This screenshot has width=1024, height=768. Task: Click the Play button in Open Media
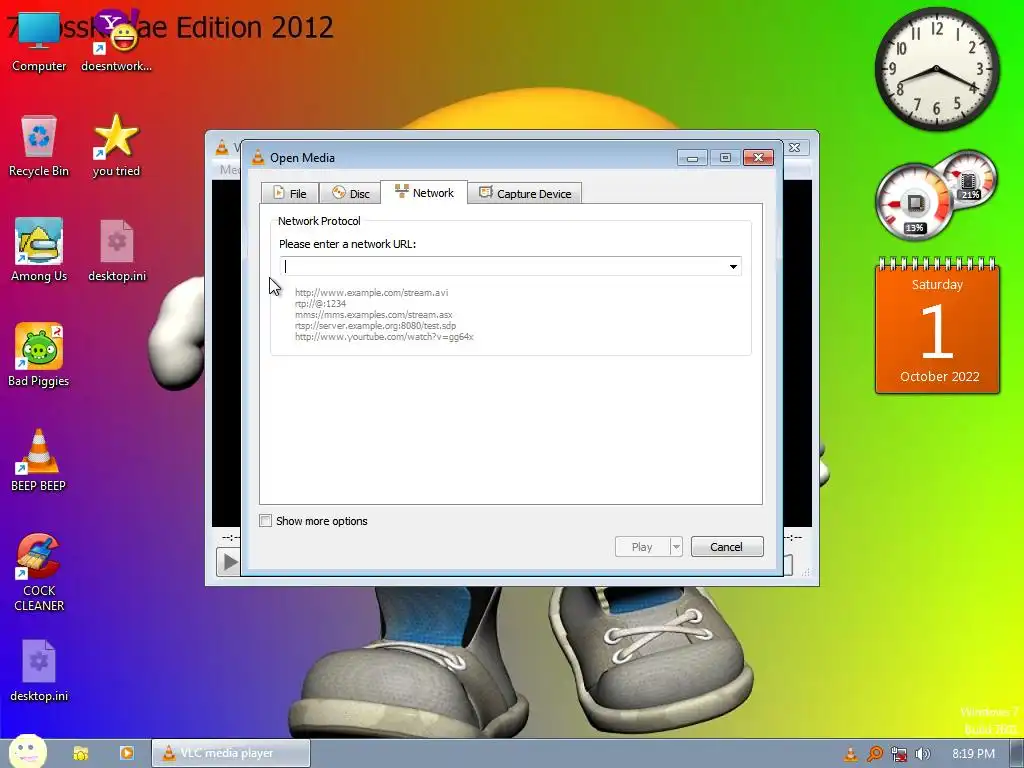[x=642, y=547]
